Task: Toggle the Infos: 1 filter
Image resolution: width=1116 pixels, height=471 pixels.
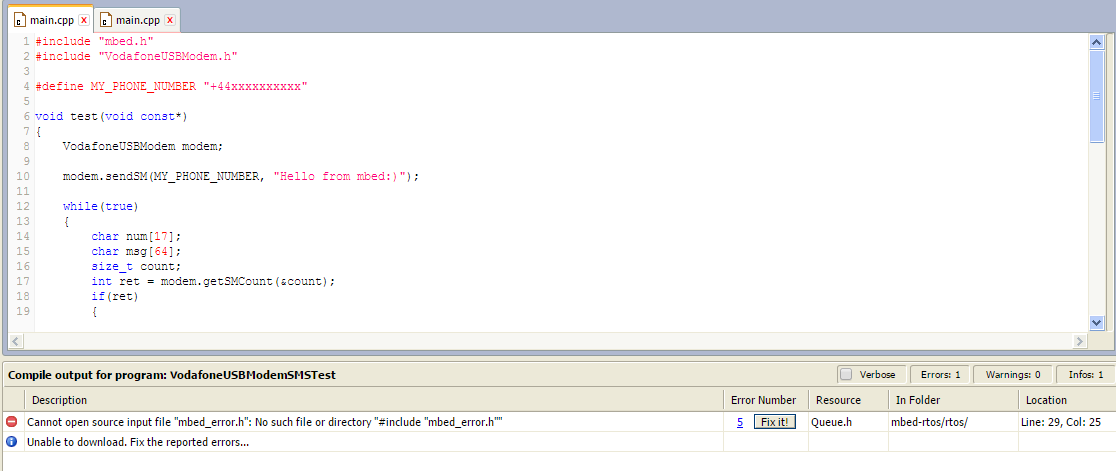Action: pos(1085,374)
